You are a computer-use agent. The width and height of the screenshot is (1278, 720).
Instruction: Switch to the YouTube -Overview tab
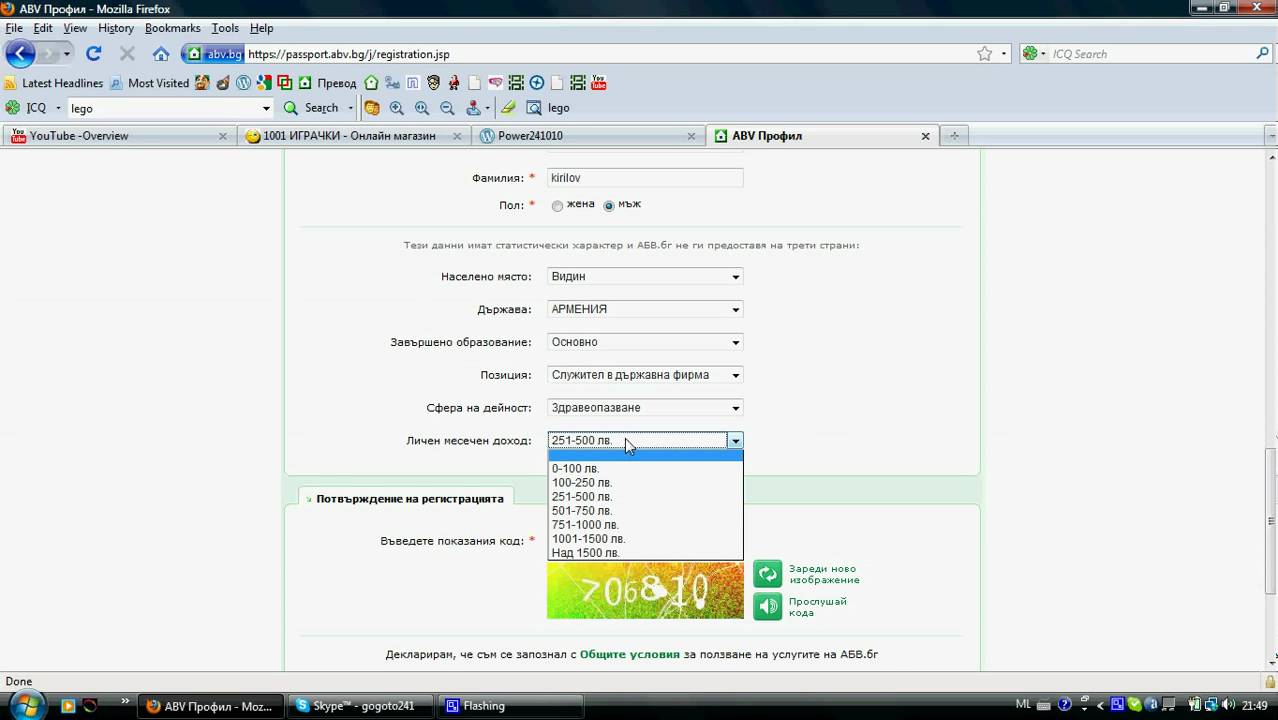pos(119,136)
